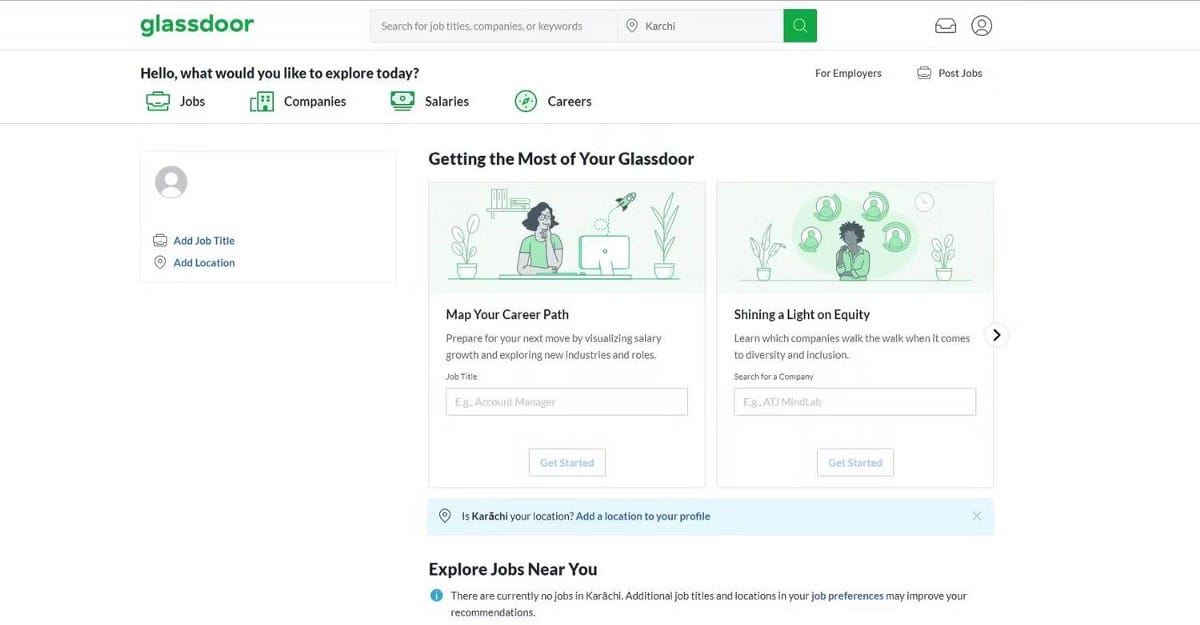Click the Salaries money icon
The image size is (1200, 625).
tap(401, 100)
